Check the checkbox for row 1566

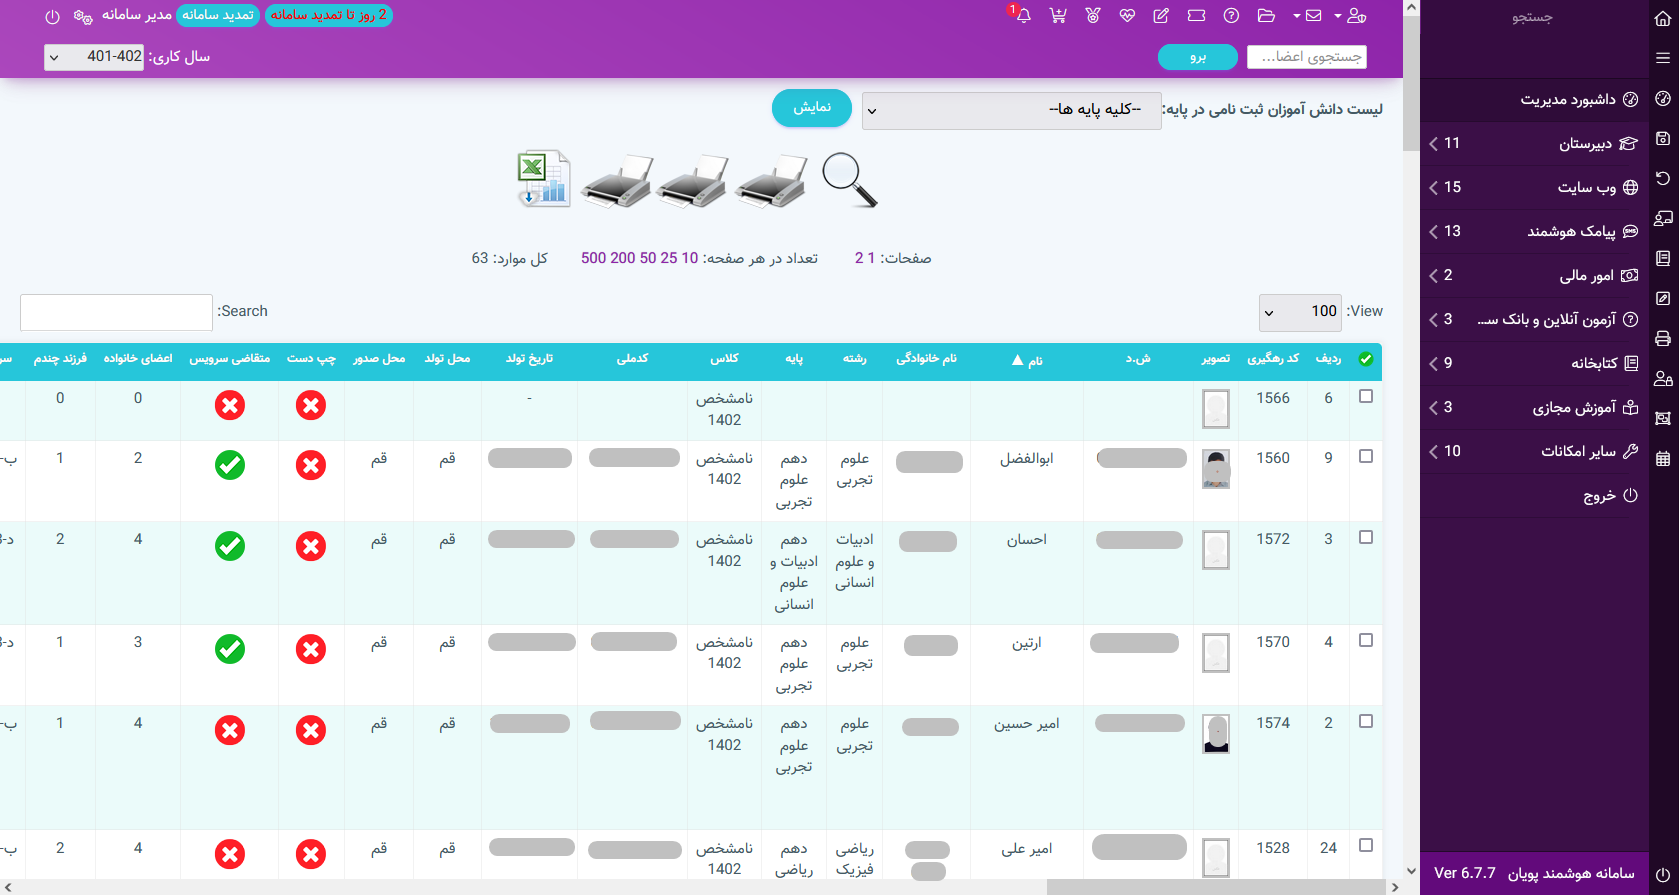1366,397
